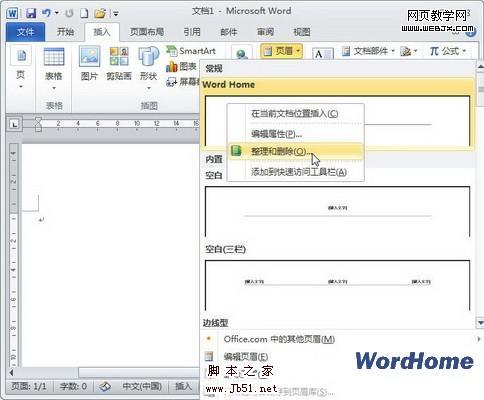
Task: Expand the 页 pages dropdown arrow
Action: 21,87
